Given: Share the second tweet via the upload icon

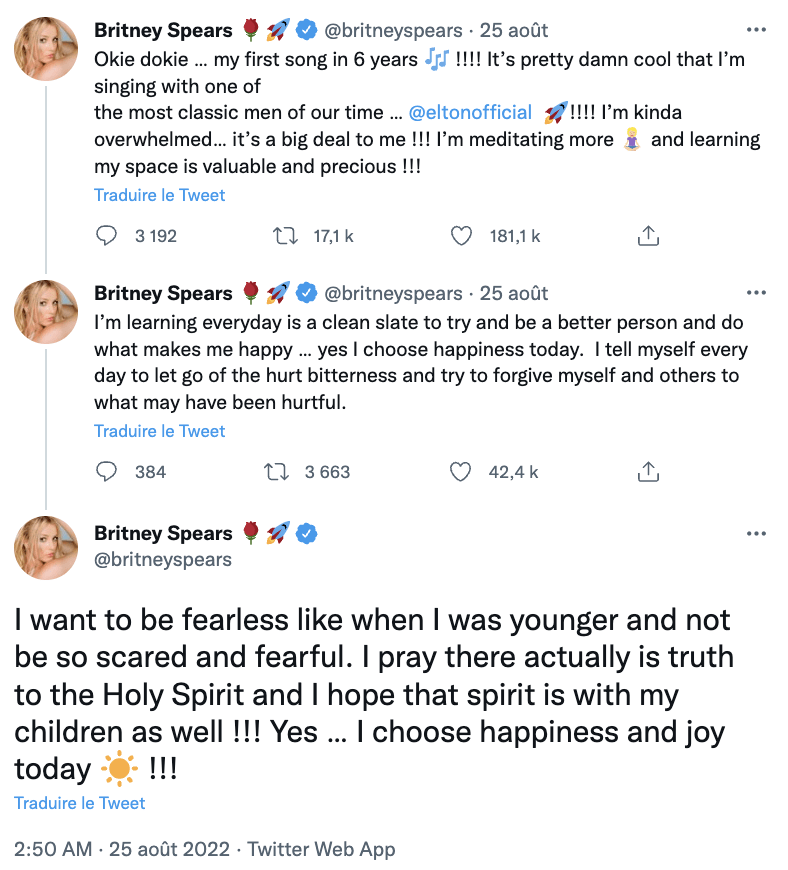Looking at the screenshot, I should [x=648, y=472].
